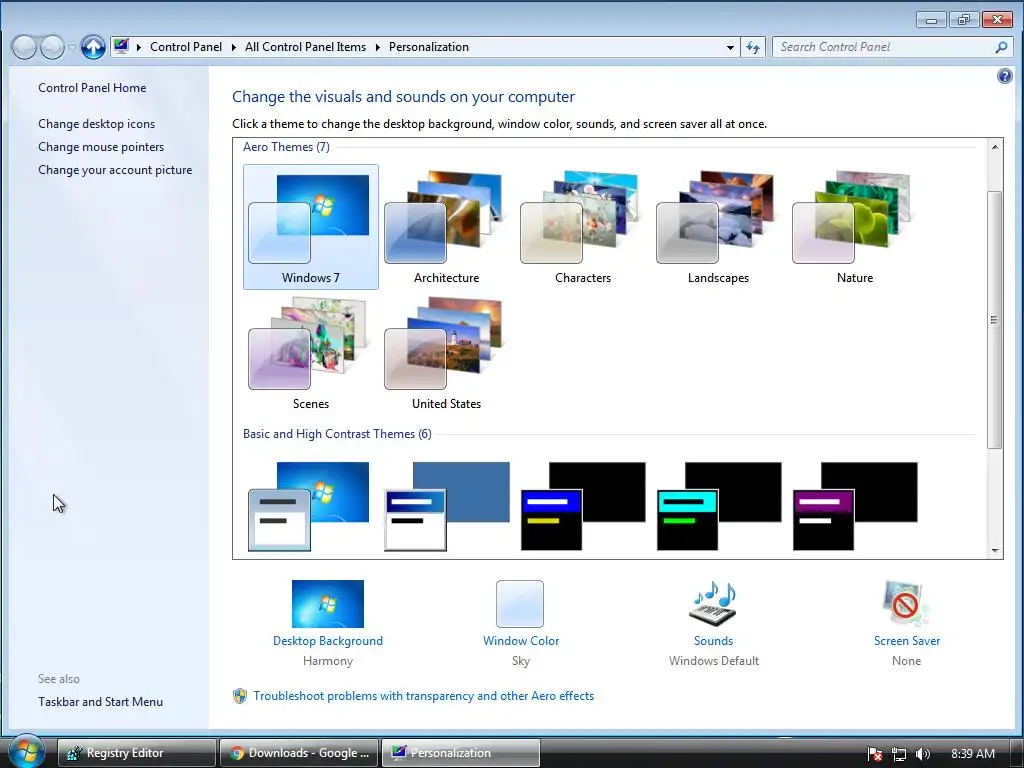Expand arrow after Control Panel breadcrumb

point(234,47)
